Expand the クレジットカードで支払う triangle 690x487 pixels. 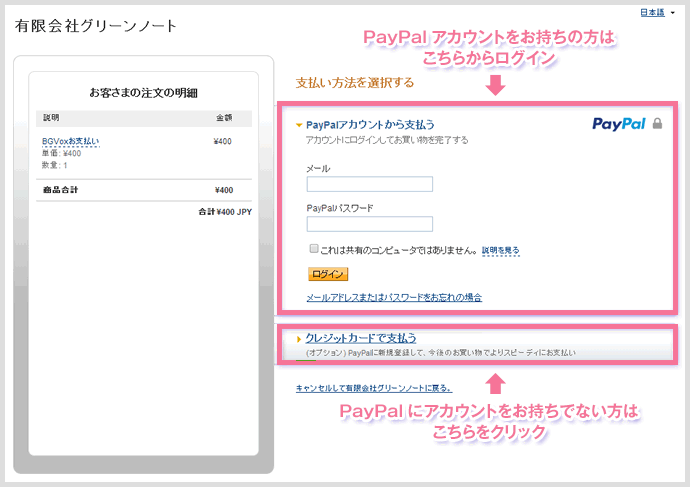[x=298, y=339]
